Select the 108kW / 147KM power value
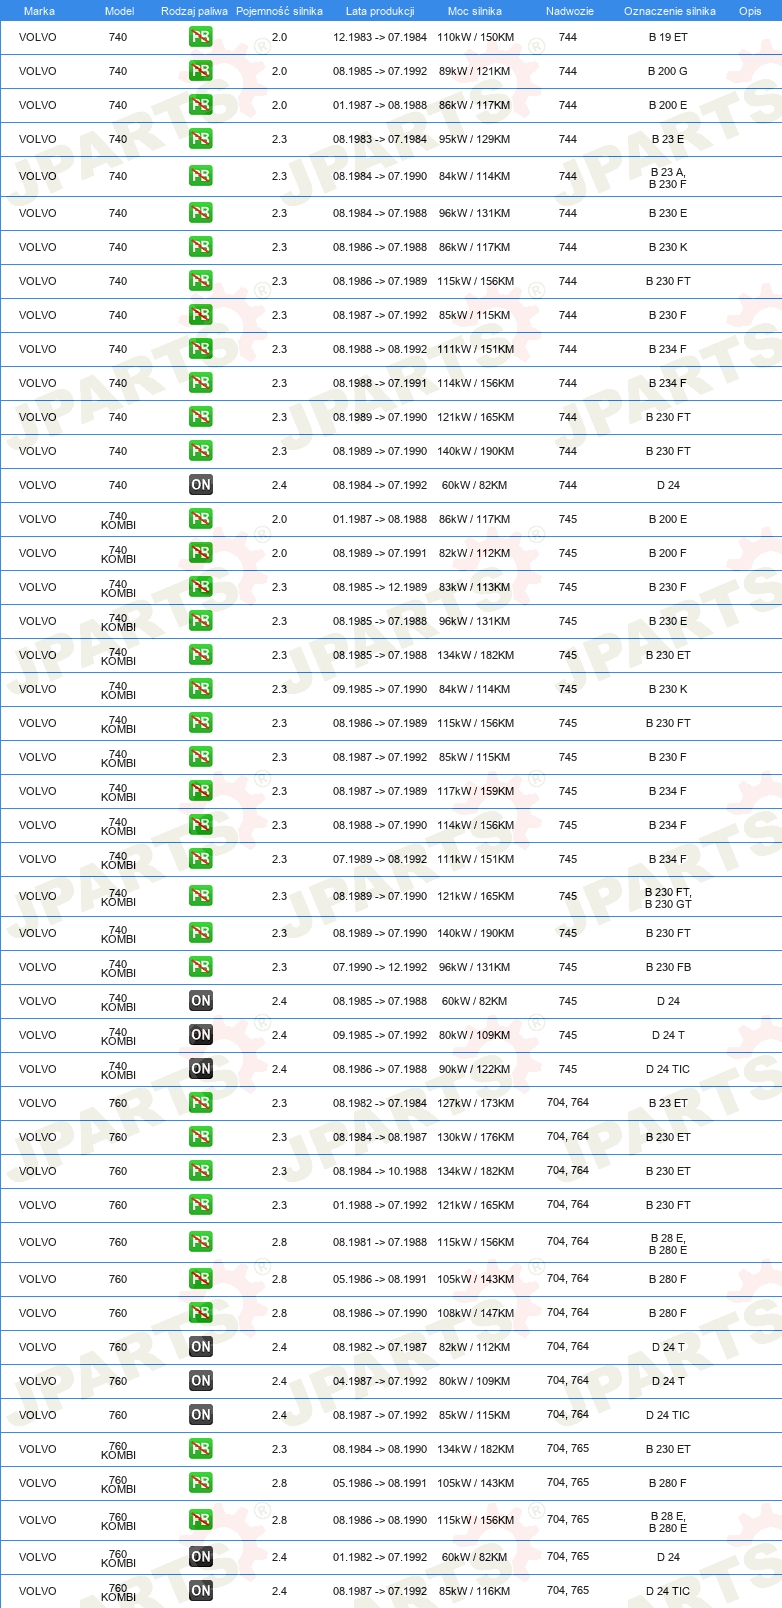782x1608 pixels. tap(475, 1313)
